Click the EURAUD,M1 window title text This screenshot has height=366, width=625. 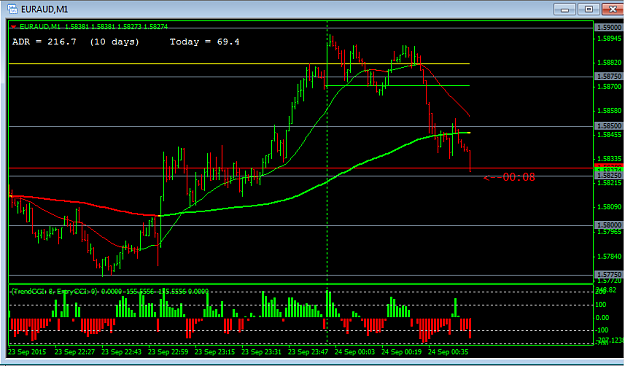point(44,9)
